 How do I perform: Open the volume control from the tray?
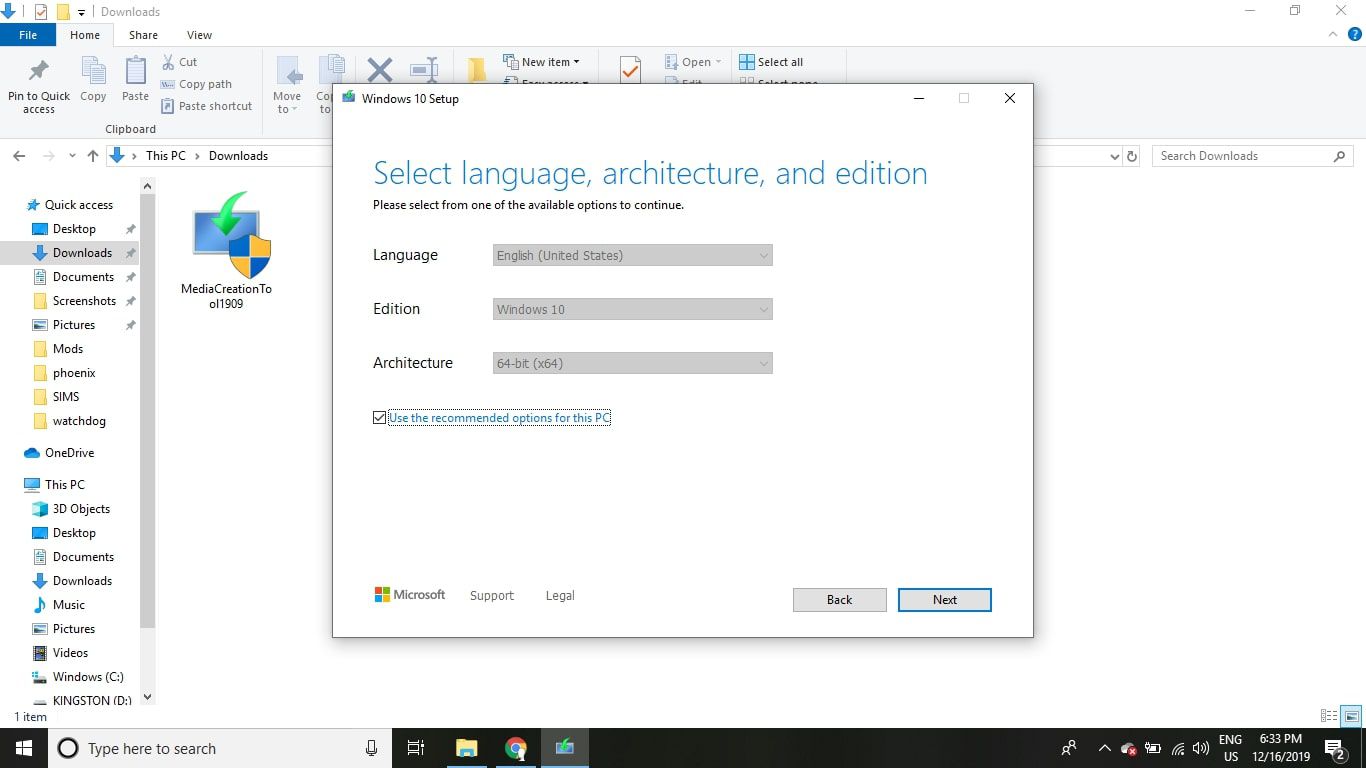pos(1201,748)
